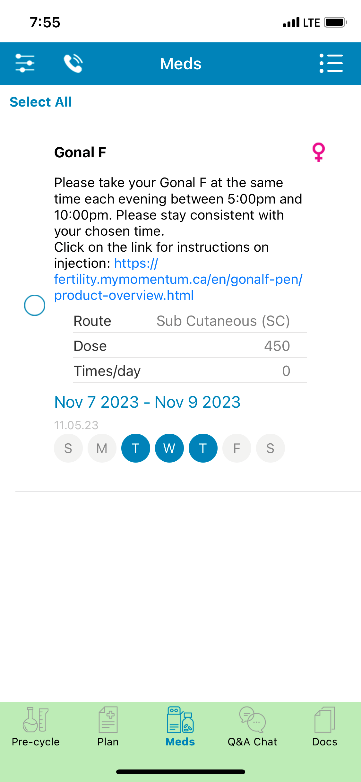Tap the Dose row showing 450
Viewport: 361px width, 782px height.
pos(190,346)
